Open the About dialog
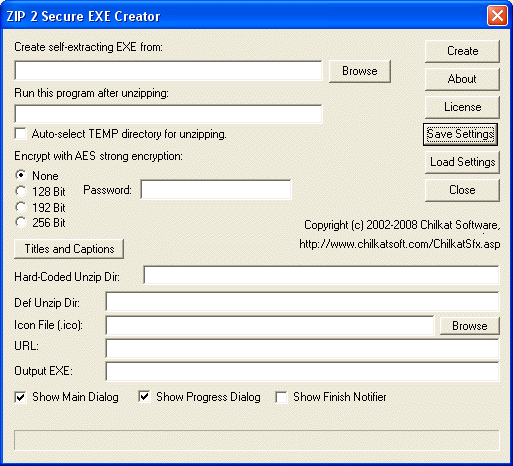Screen dimensions: 513x466 pos(462,79)
